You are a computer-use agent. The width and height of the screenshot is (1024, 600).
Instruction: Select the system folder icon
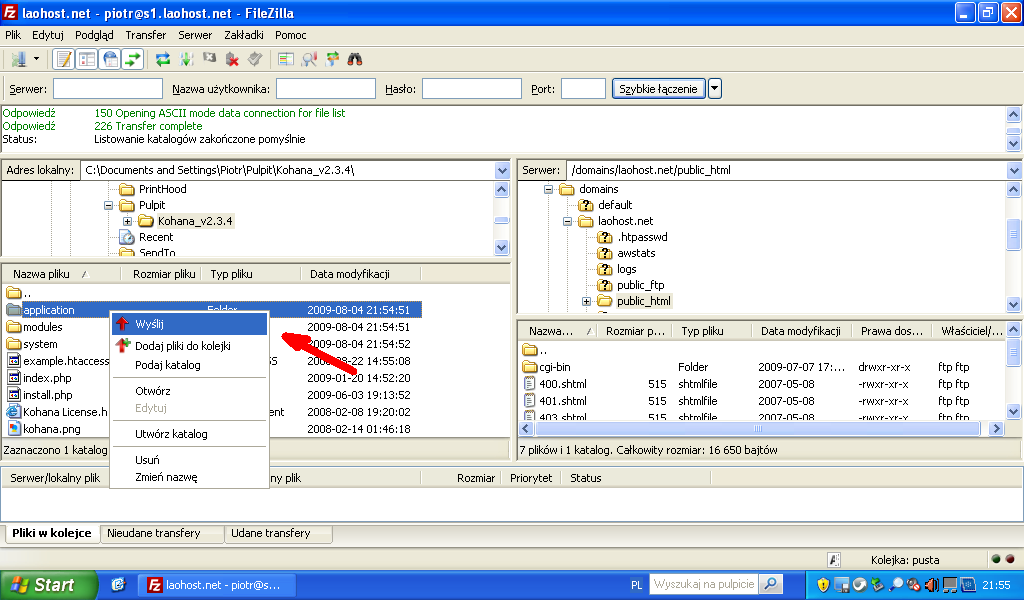(x=14, y=343)
